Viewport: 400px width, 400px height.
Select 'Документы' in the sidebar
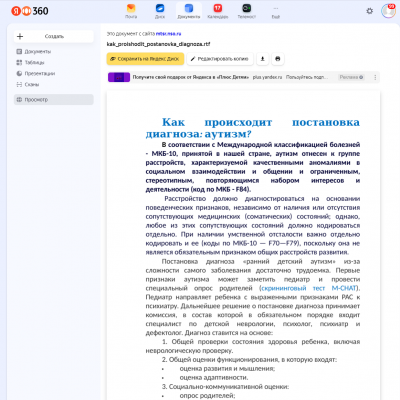click(x=37, y=52)
